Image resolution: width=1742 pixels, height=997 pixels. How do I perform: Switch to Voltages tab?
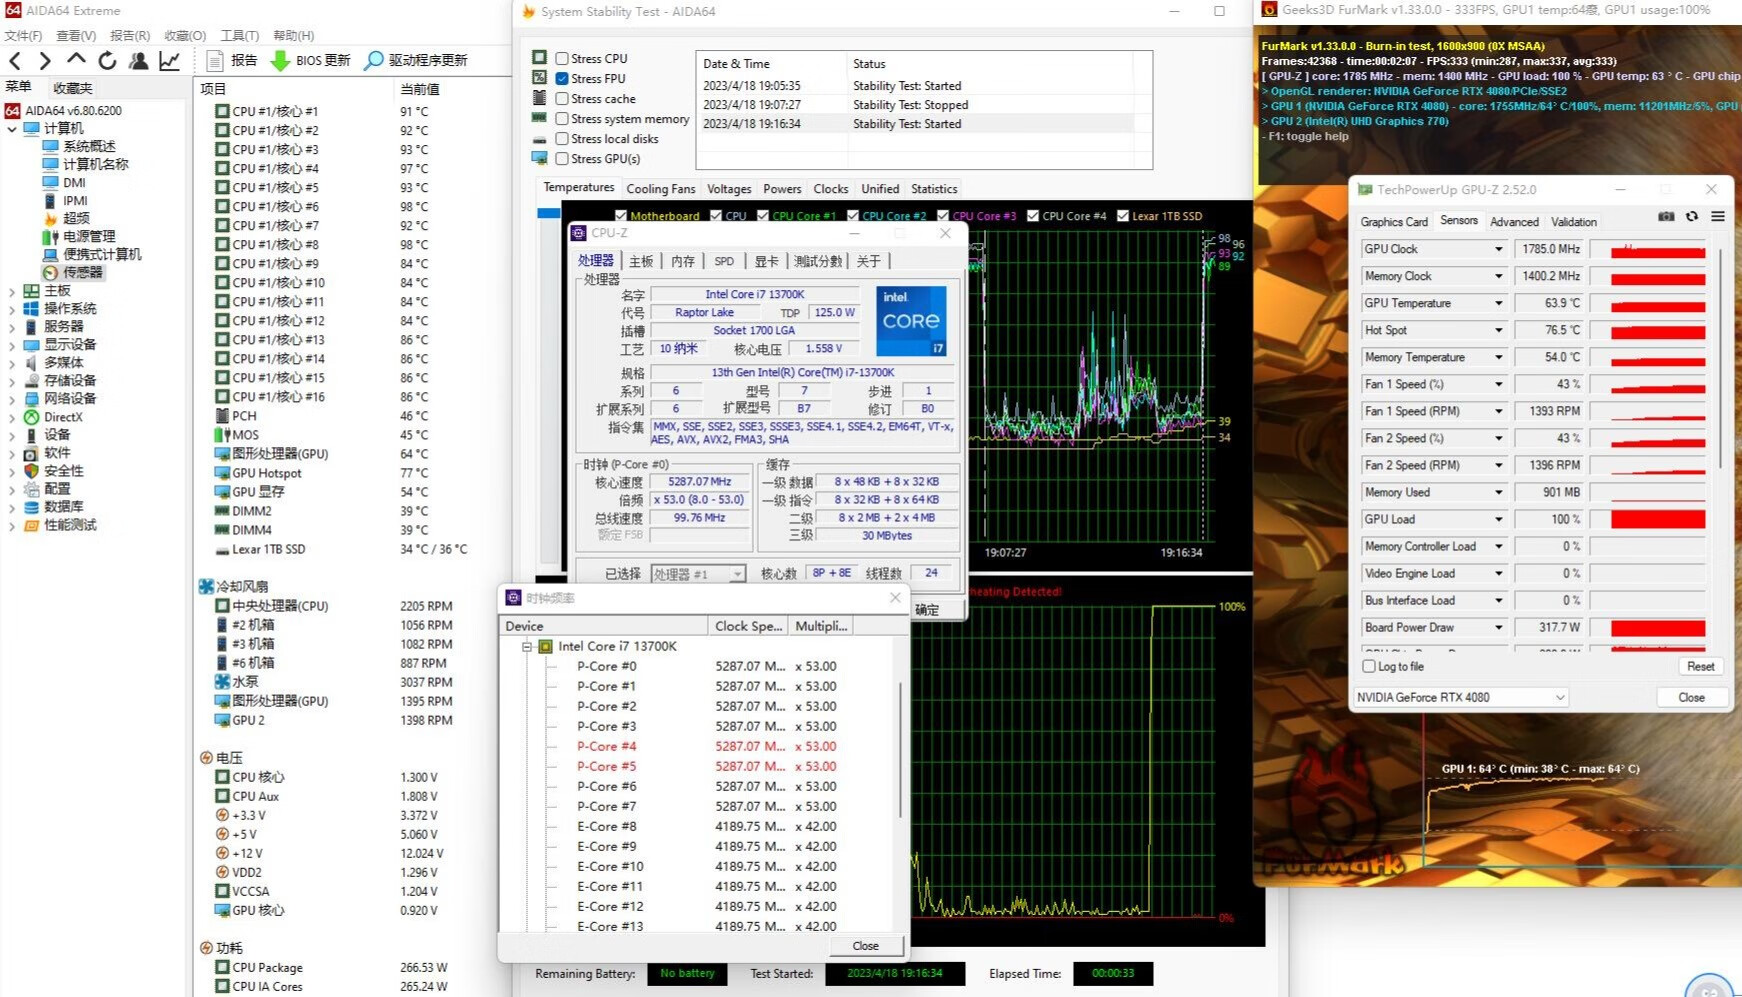pyautogui.click(x=729, y=189)
